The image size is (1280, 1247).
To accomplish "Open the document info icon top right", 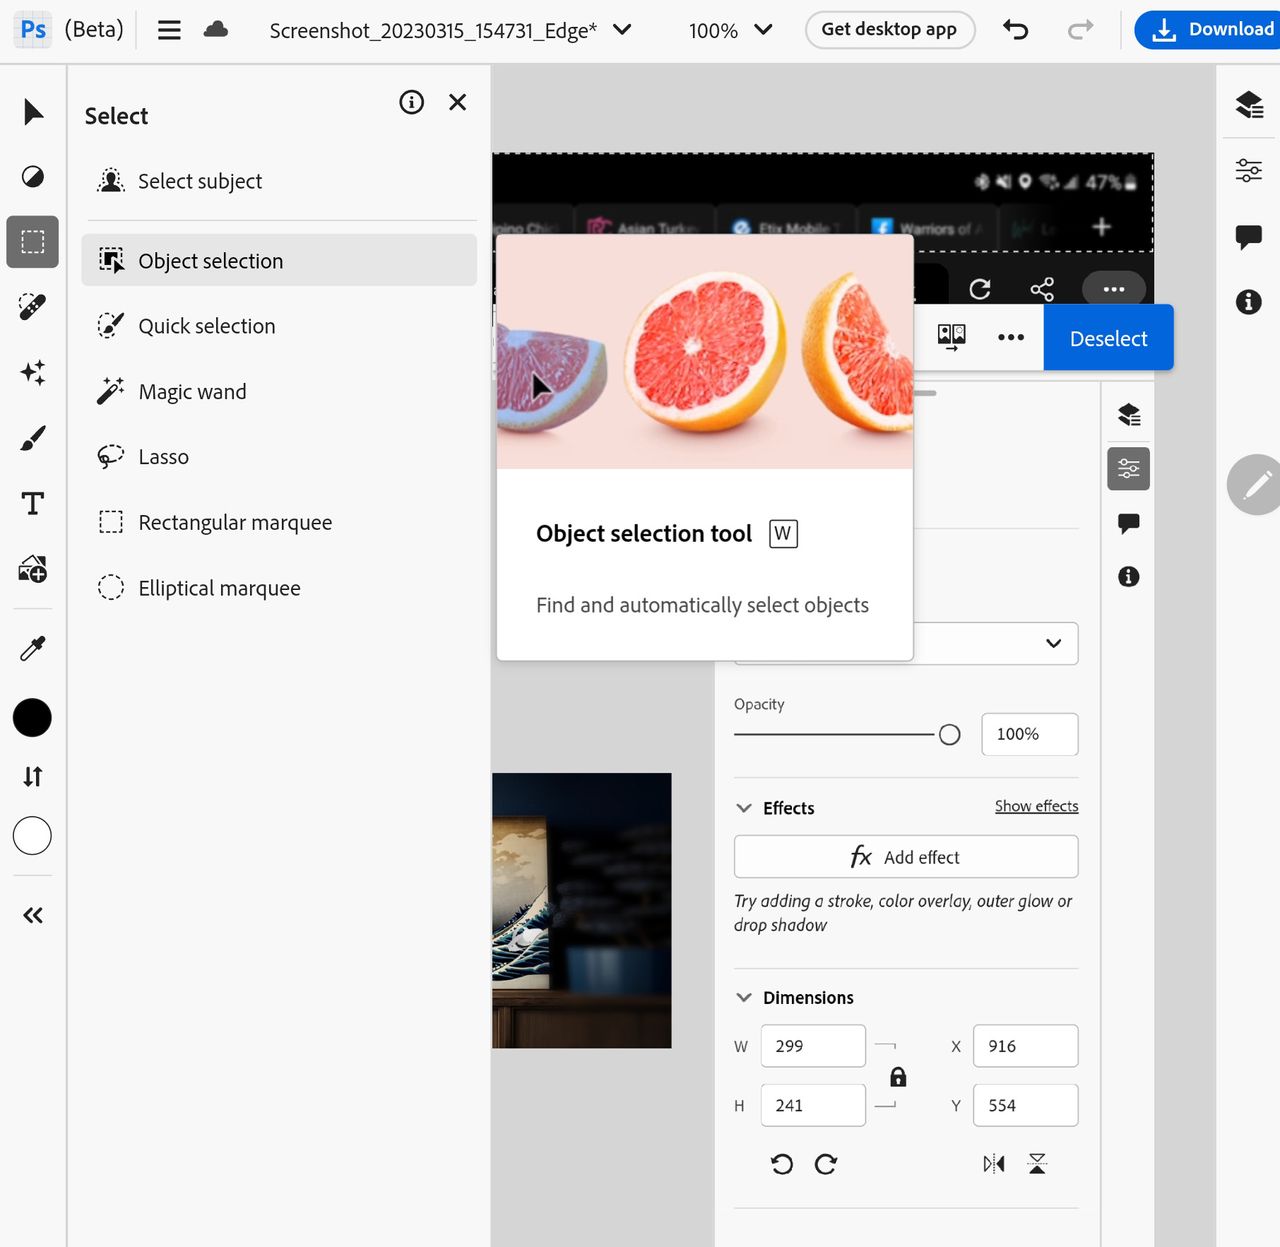I will 1249,301.
